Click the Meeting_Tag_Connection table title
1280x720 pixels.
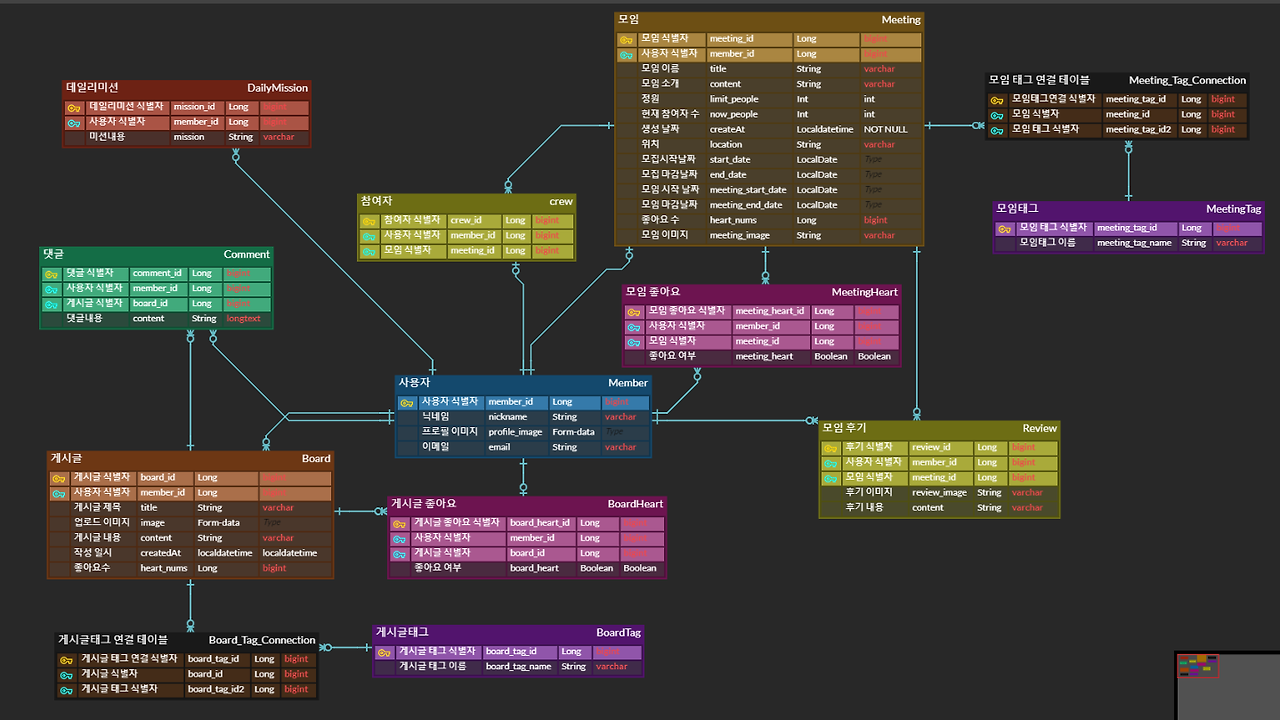[1187, 81]
